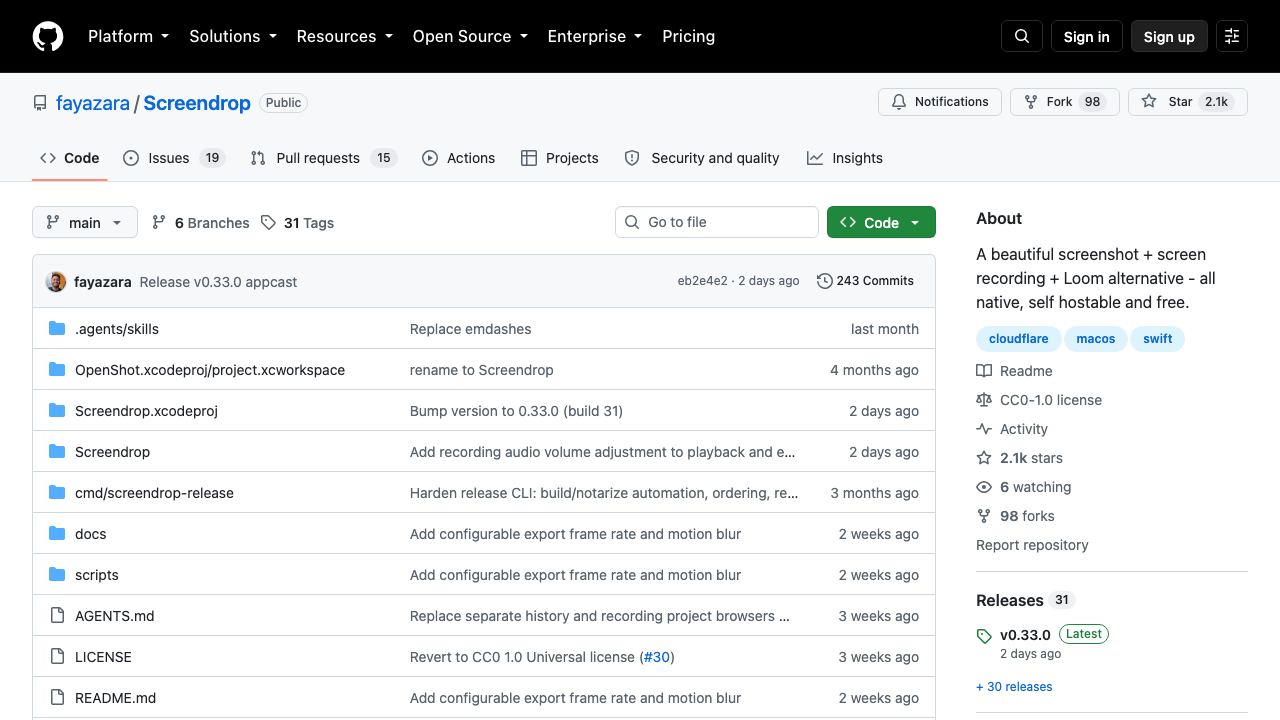The image size is (1280, 720).
Task: Open the Insights tab
Action: [845, 158]
